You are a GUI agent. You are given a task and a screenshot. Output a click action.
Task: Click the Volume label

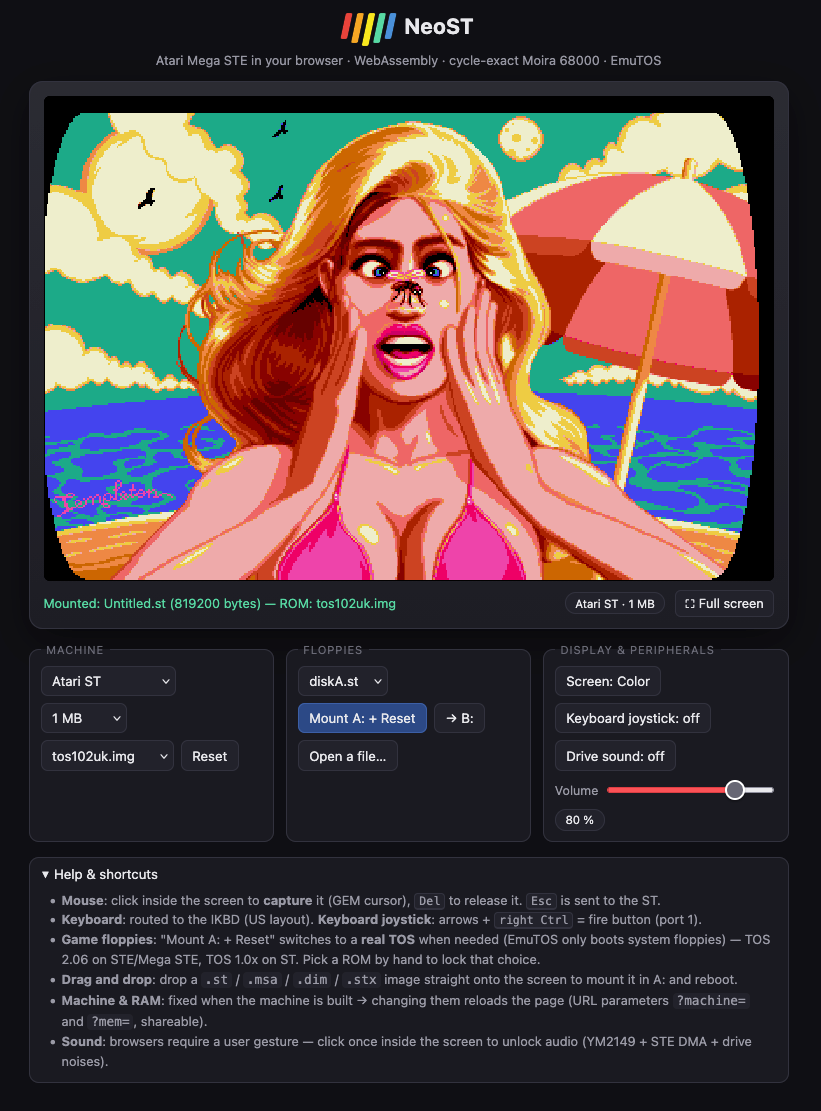pos(577,790)
